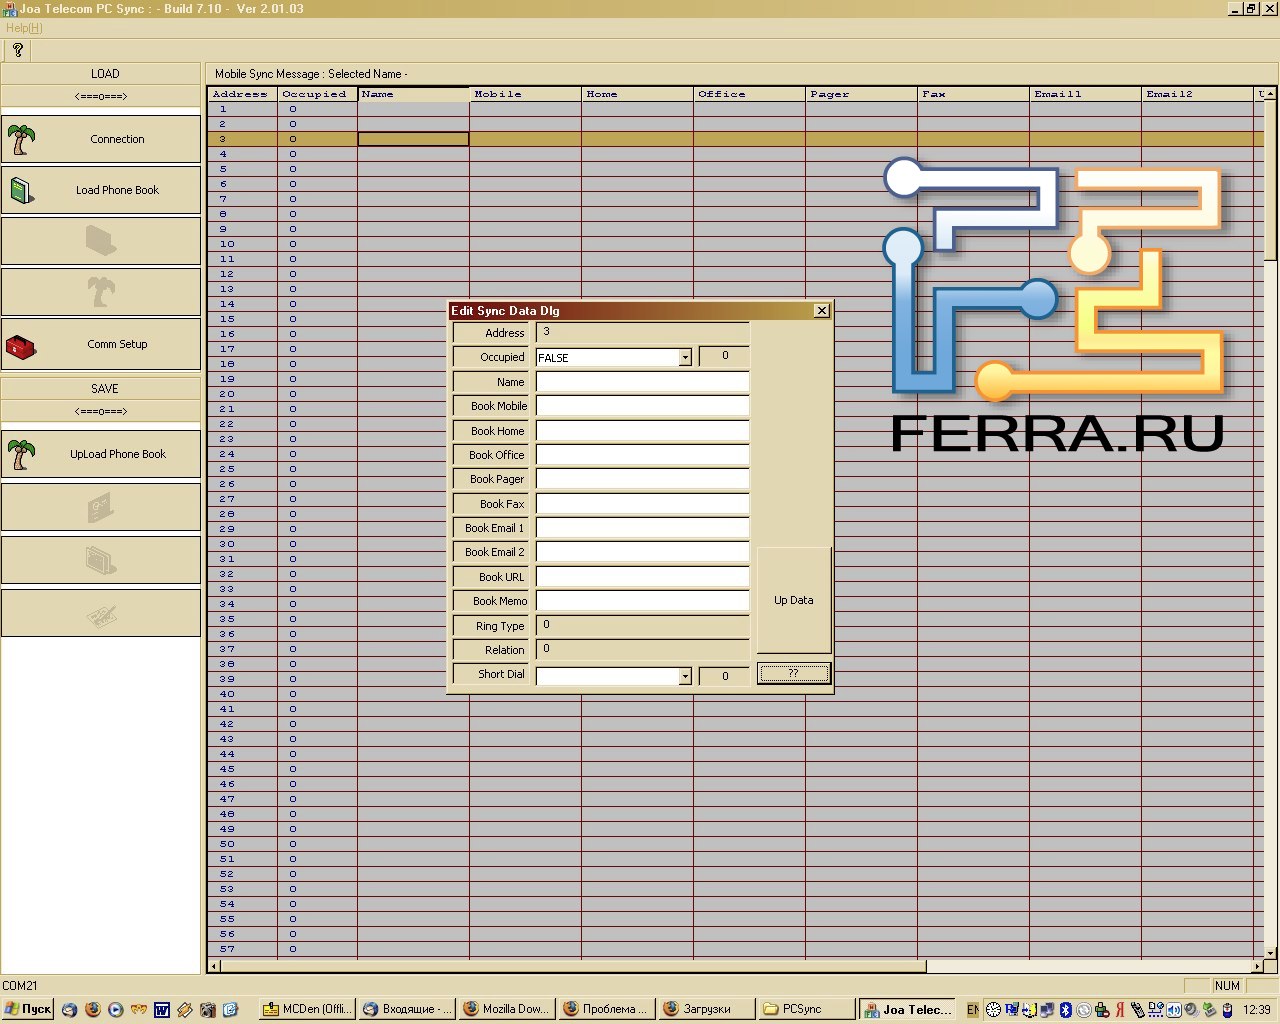Click the red Comm Setup toolbox icon

coord(21,345)
